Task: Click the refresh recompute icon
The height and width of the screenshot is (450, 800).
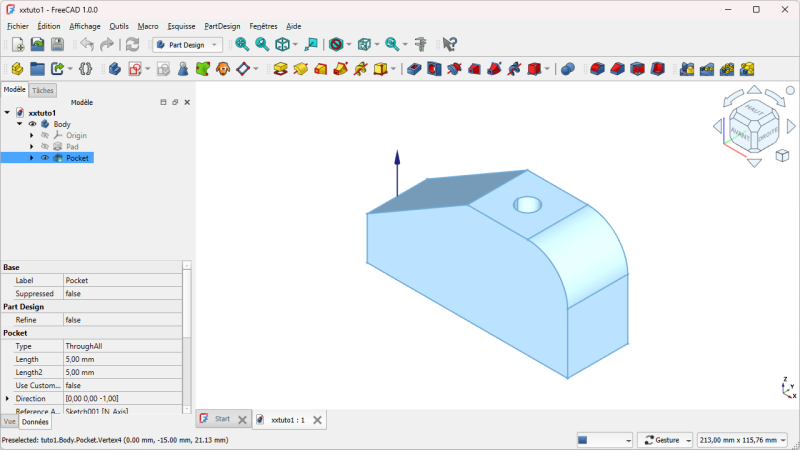Action: point(132,44)
